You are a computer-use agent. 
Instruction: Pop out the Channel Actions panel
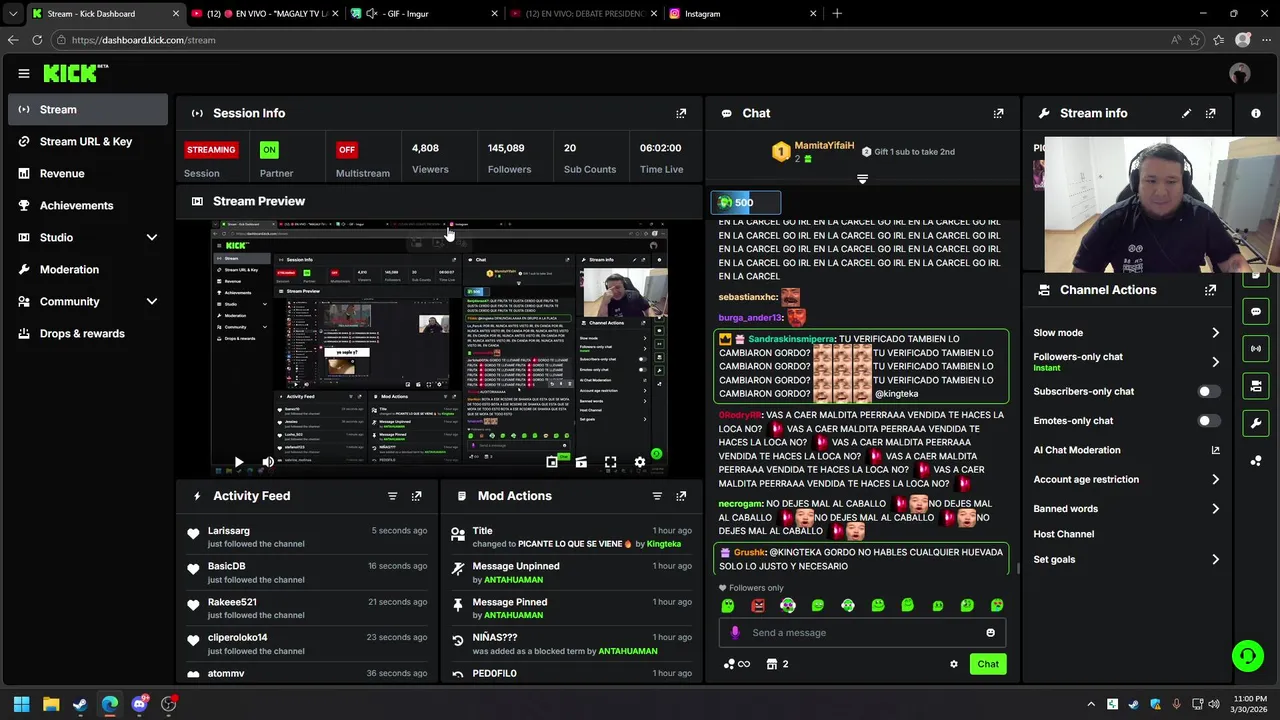point(1211,290)
